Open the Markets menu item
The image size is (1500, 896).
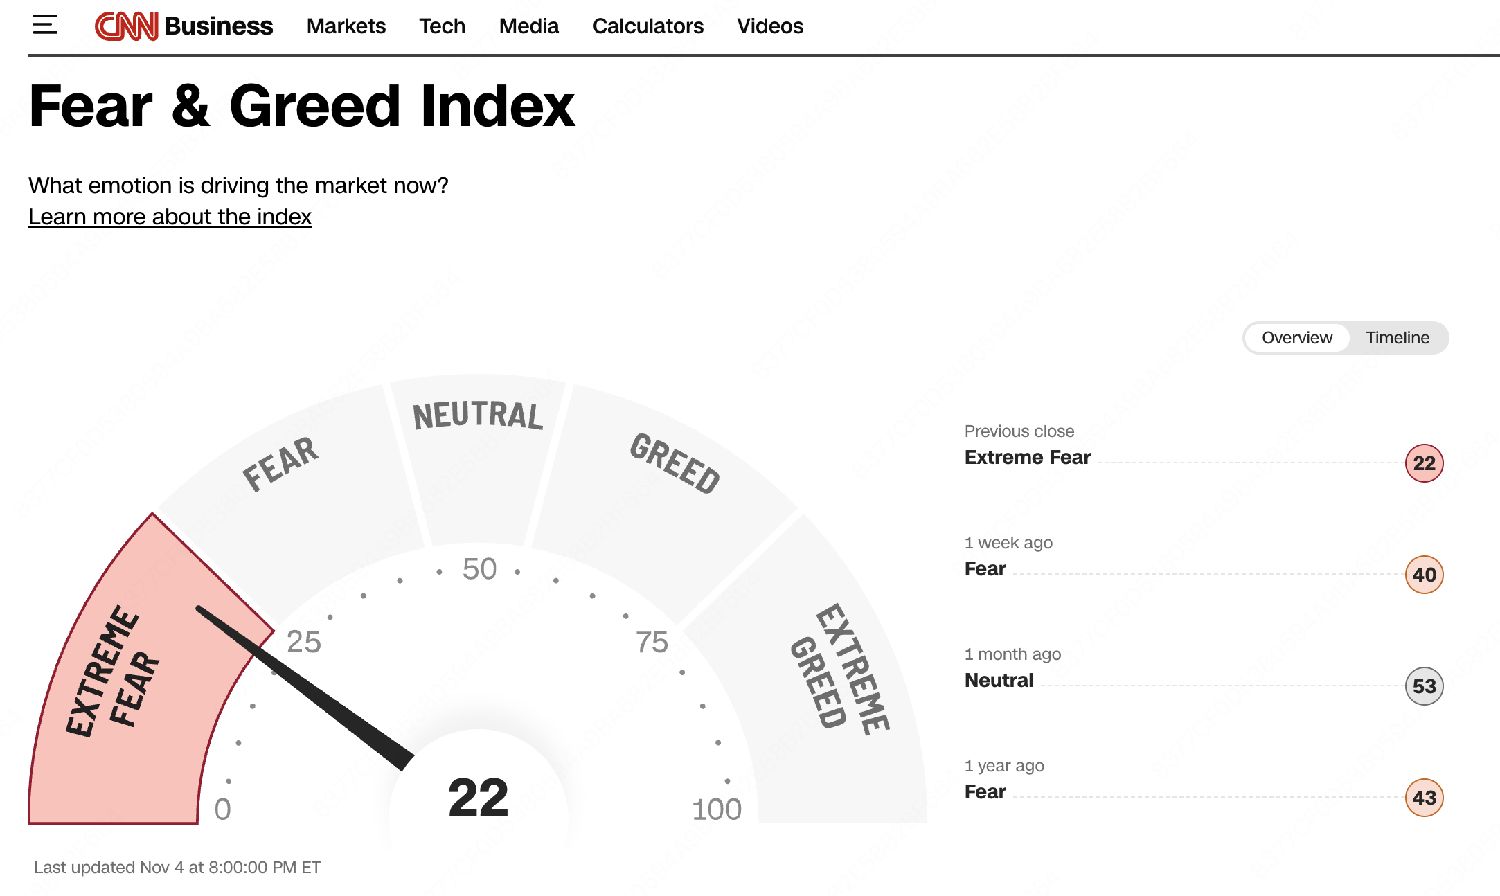(346, 26)
